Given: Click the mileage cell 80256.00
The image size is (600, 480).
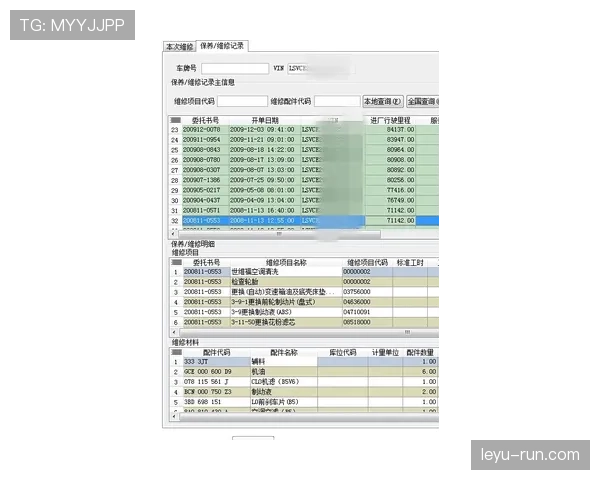Looking at the screenshot, I should pos(390,180).
